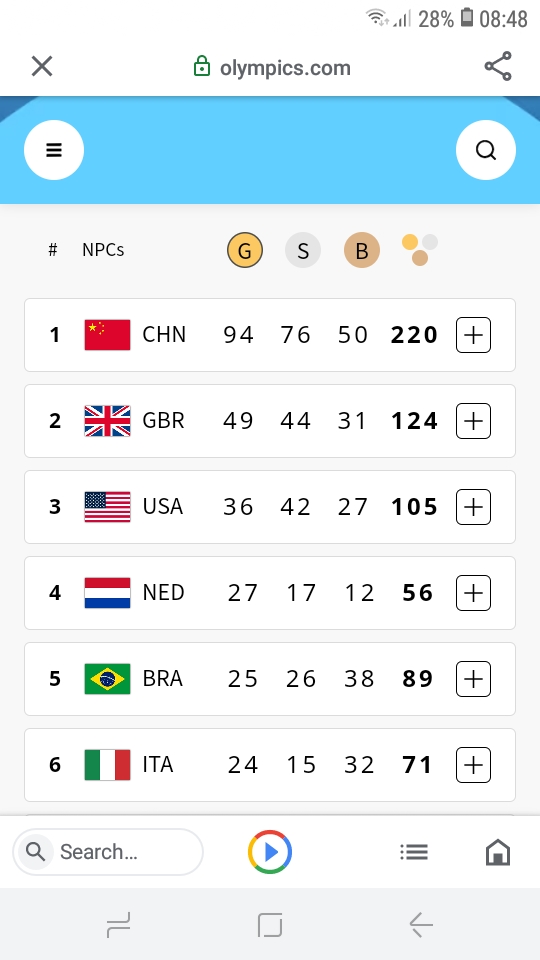Close the browser tab with X
The width and height of the screenshot is (540, 960).
[x=42, y=66]
